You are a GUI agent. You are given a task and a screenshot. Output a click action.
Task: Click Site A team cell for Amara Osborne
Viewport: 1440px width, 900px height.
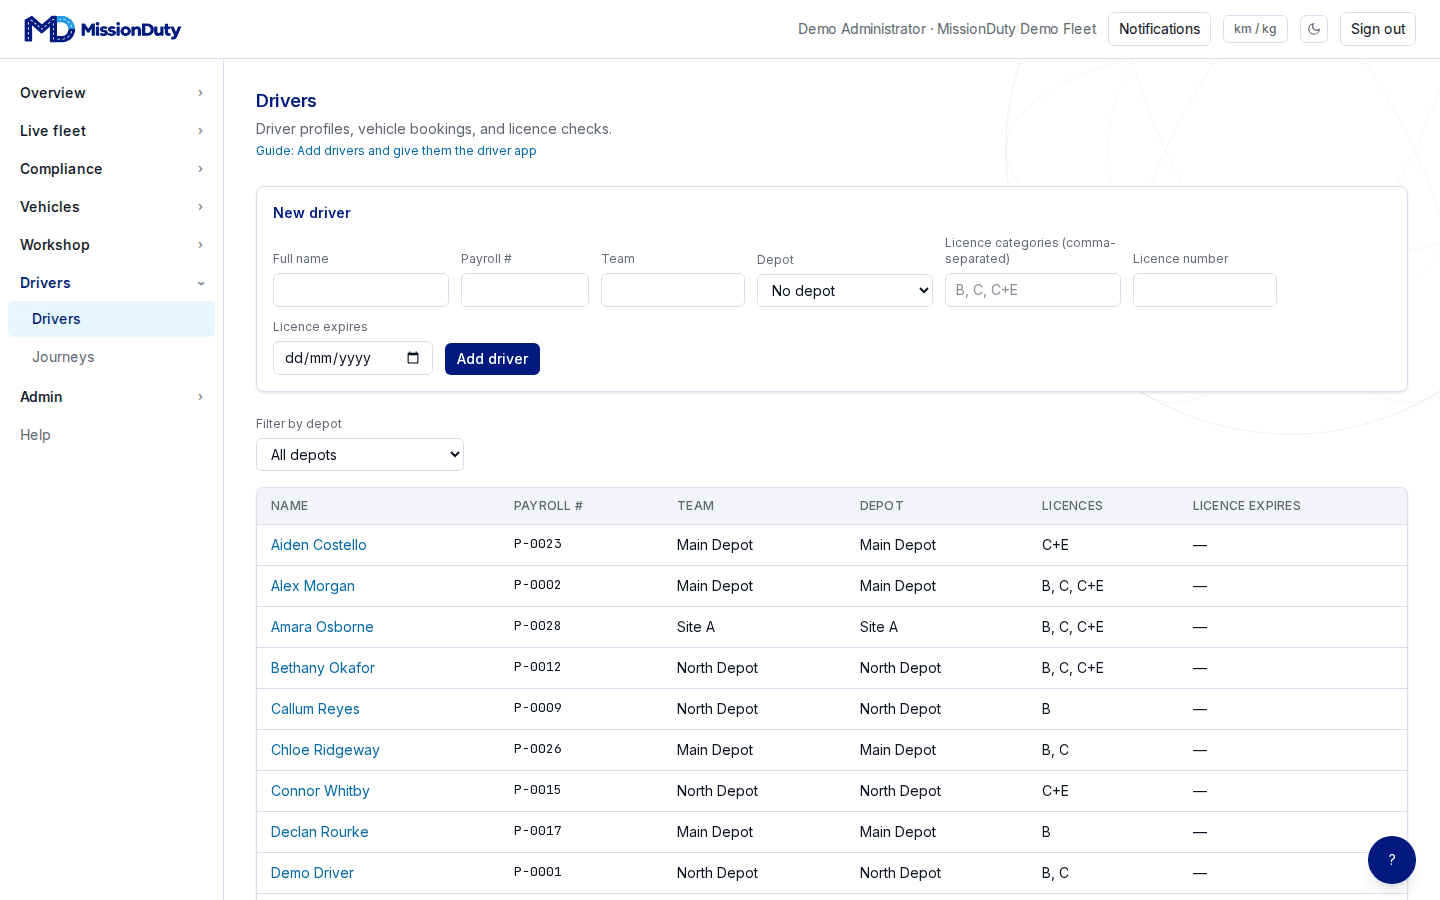pyautogui.click(x=696, y=627)
